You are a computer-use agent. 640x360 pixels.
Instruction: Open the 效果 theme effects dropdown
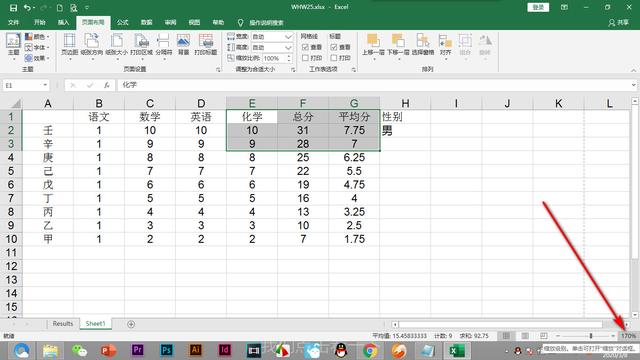[x=37, y=58]
